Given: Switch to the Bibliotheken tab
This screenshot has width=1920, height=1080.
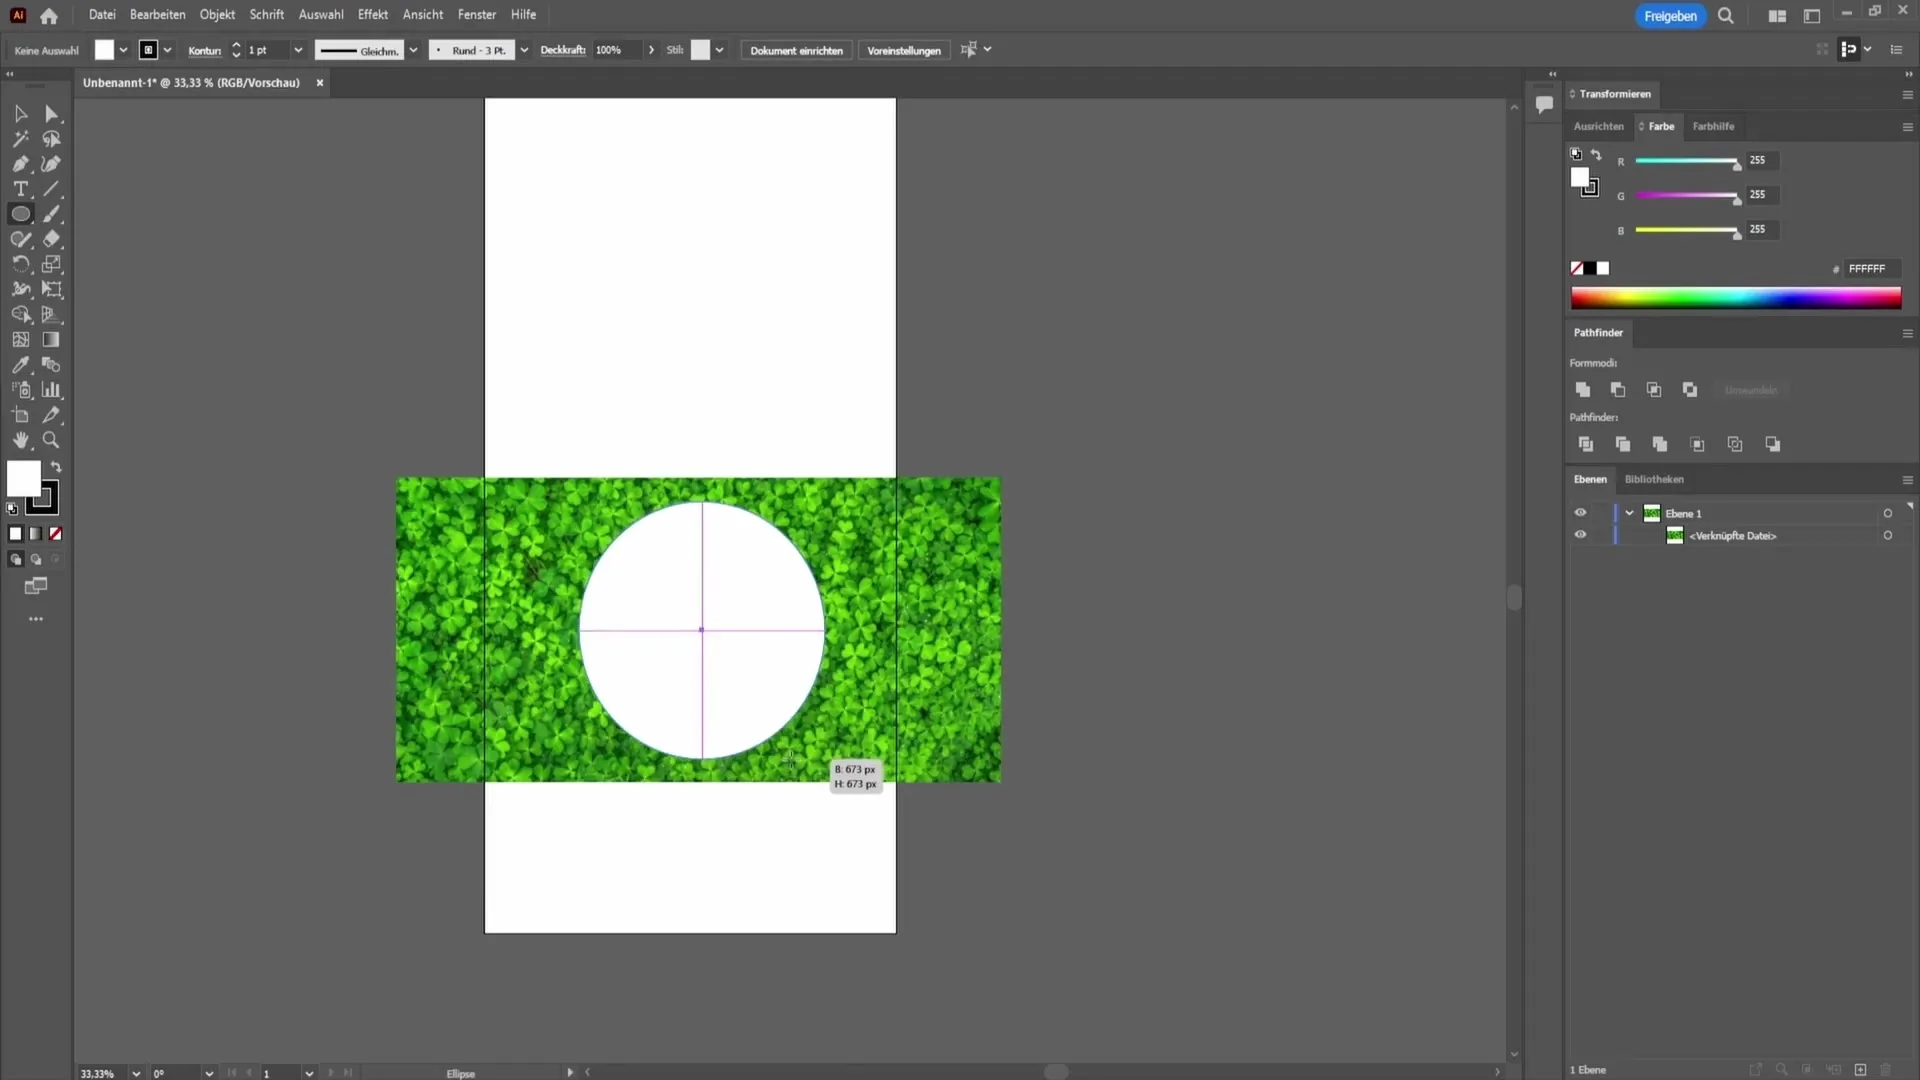Looking at the screenshot, I should [1654, 479].
